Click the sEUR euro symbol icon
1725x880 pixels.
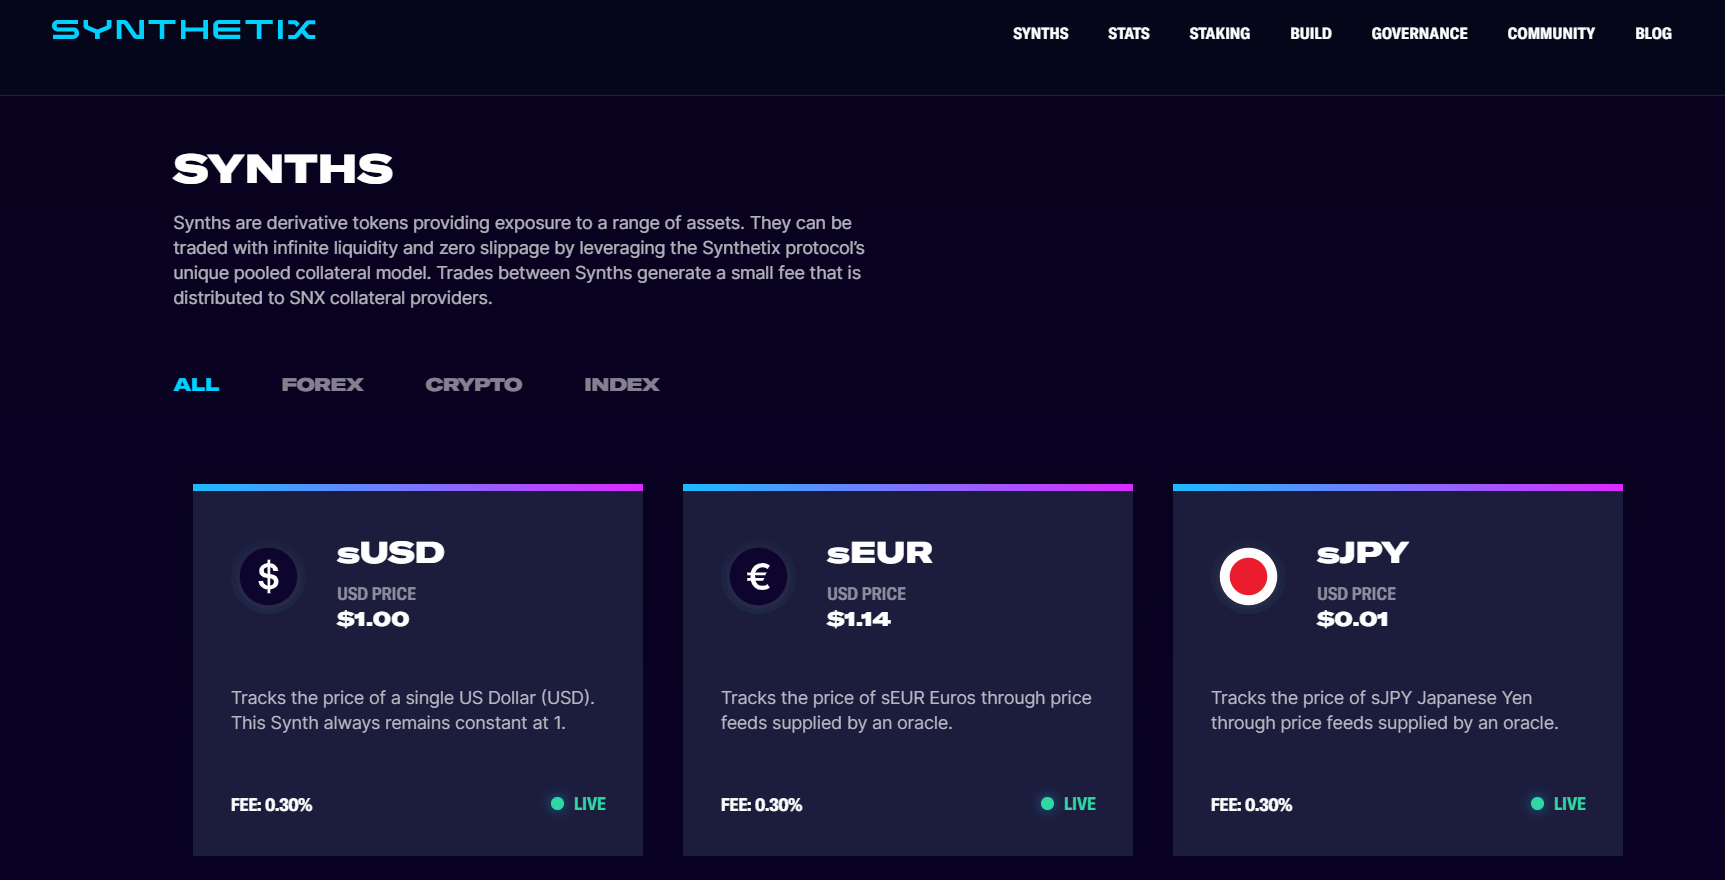(x=758, y=577)
